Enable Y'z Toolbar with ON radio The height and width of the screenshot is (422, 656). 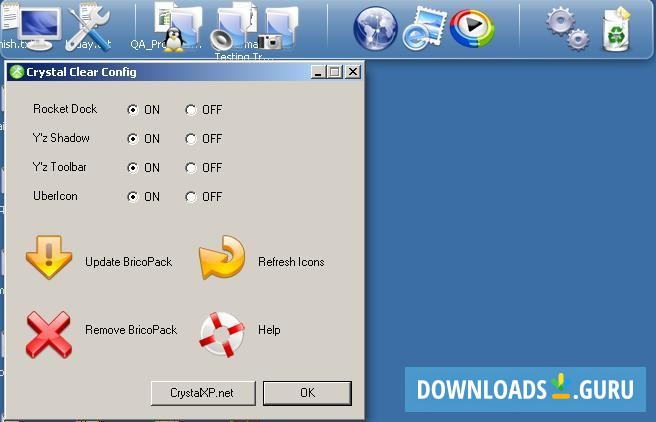point(133,168)
